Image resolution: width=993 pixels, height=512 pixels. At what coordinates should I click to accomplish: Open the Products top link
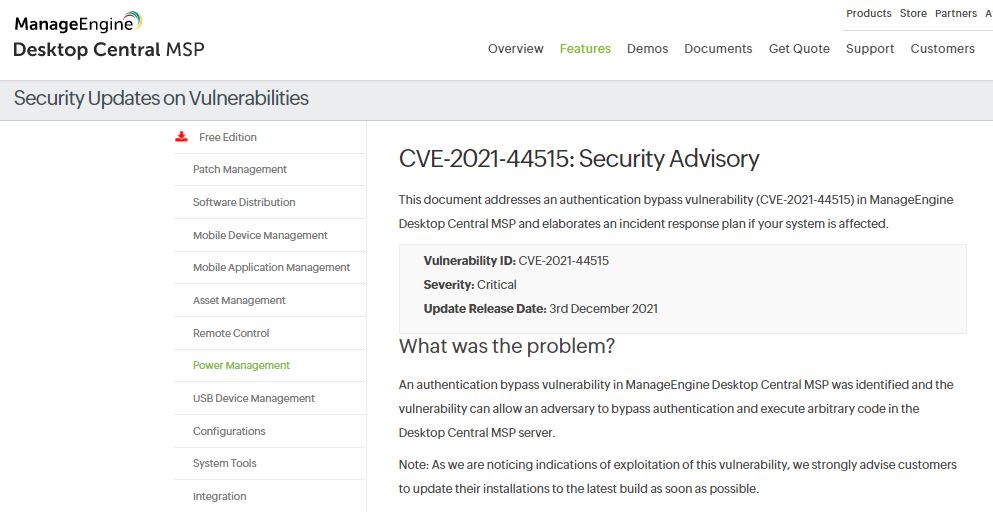868,13
